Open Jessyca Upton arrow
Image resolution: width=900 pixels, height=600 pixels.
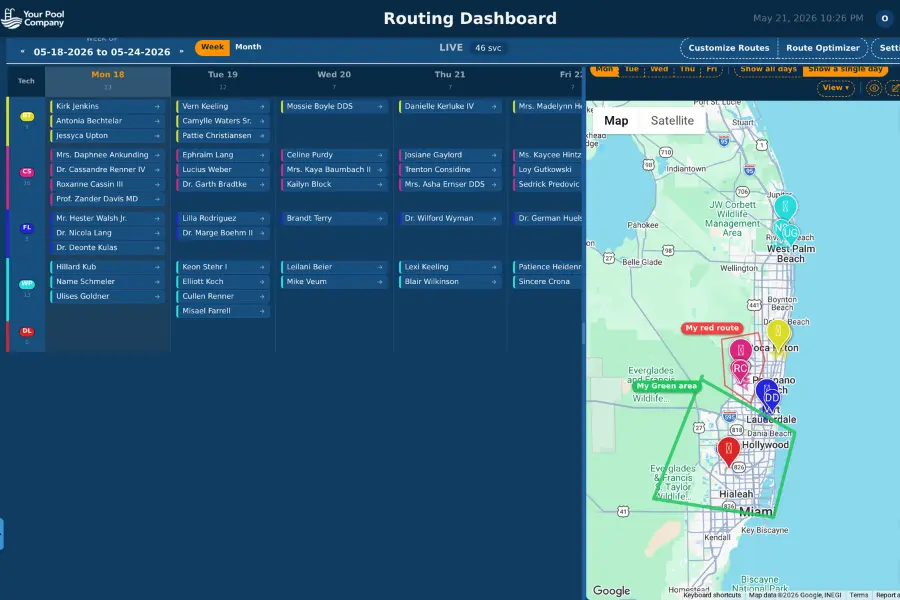(157, 136)
